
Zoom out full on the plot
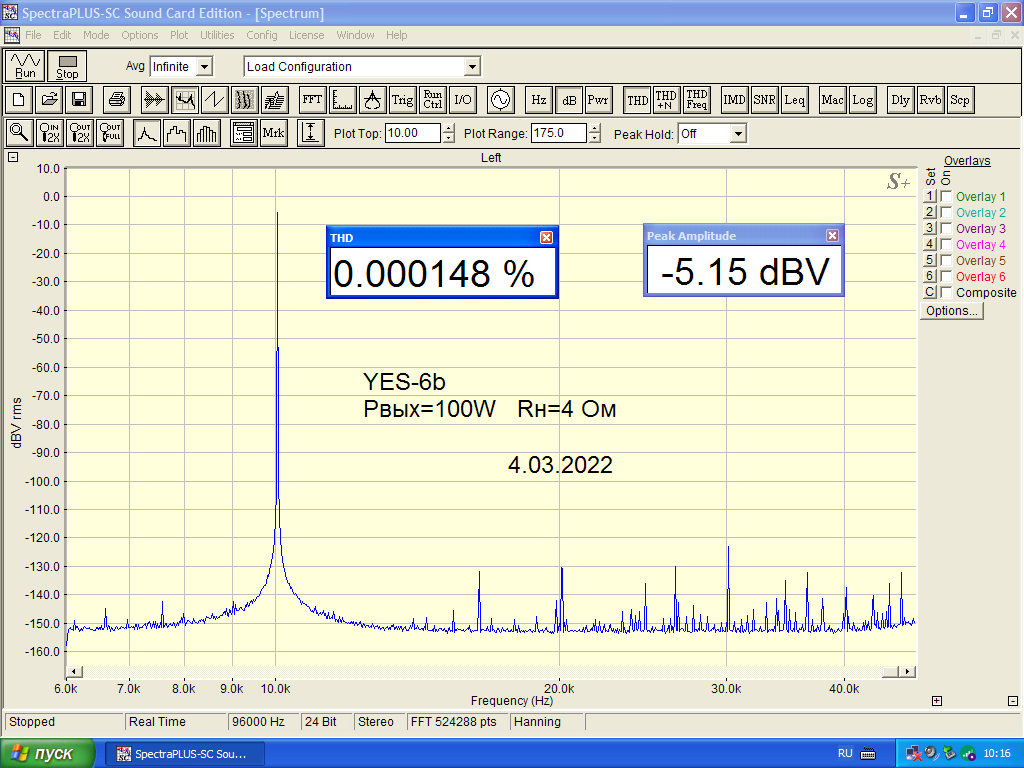click(x=110, y=133)
